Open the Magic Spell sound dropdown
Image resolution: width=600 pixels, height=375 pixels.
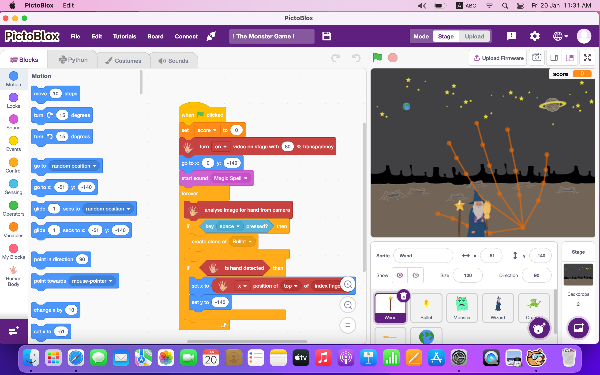pos(232,178)
